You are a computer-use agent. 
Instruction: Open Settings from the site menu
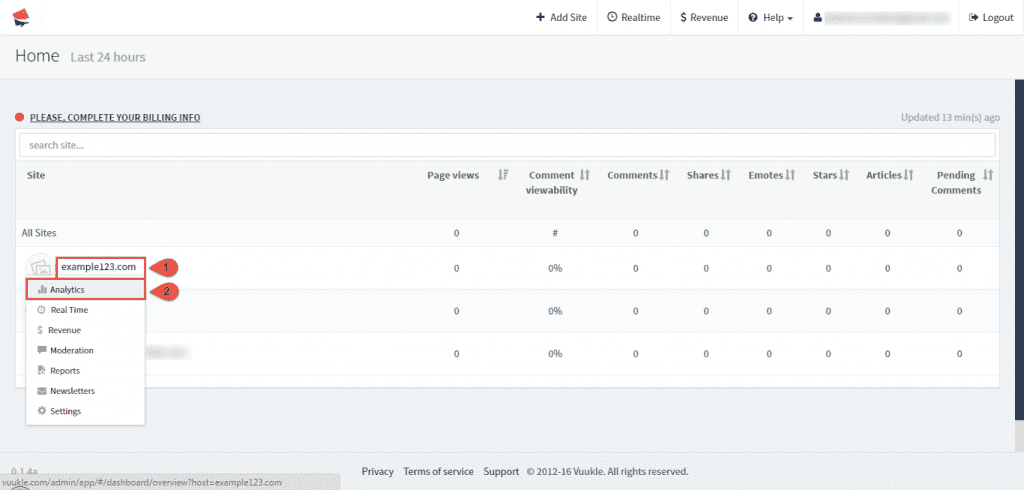65,411
